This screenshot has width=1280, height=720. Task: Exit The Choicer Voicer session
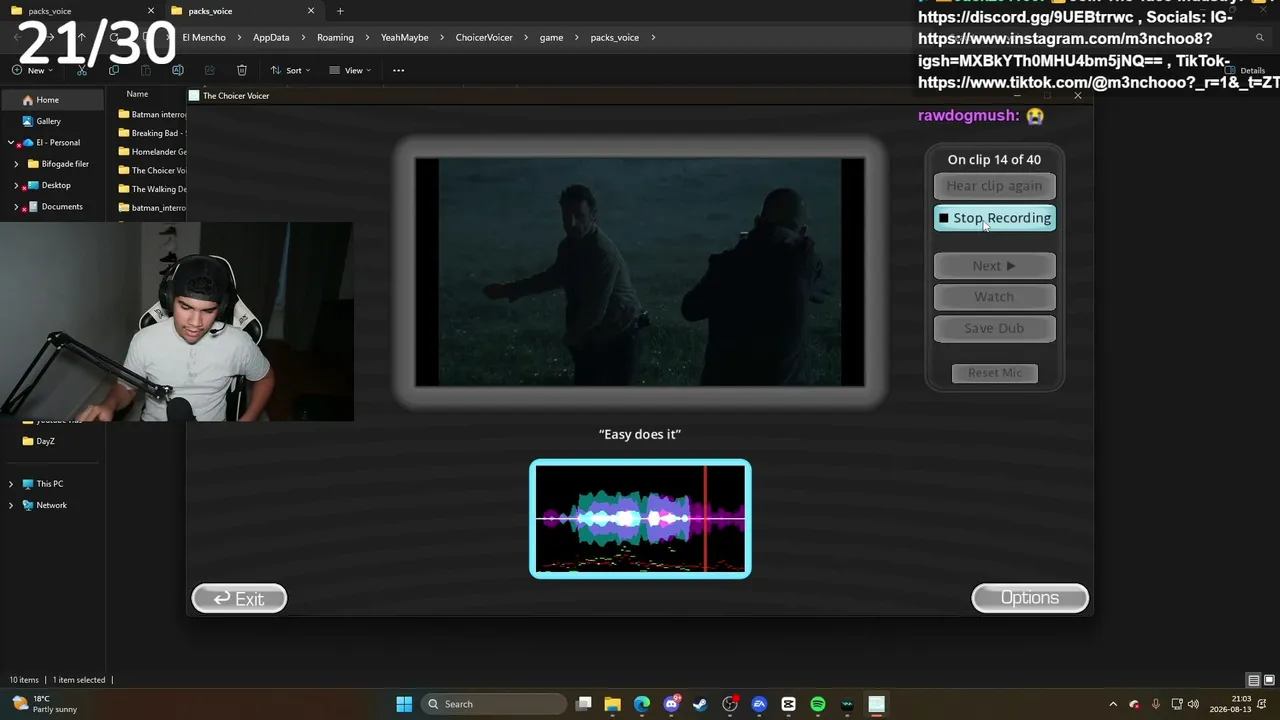(239, 599)
